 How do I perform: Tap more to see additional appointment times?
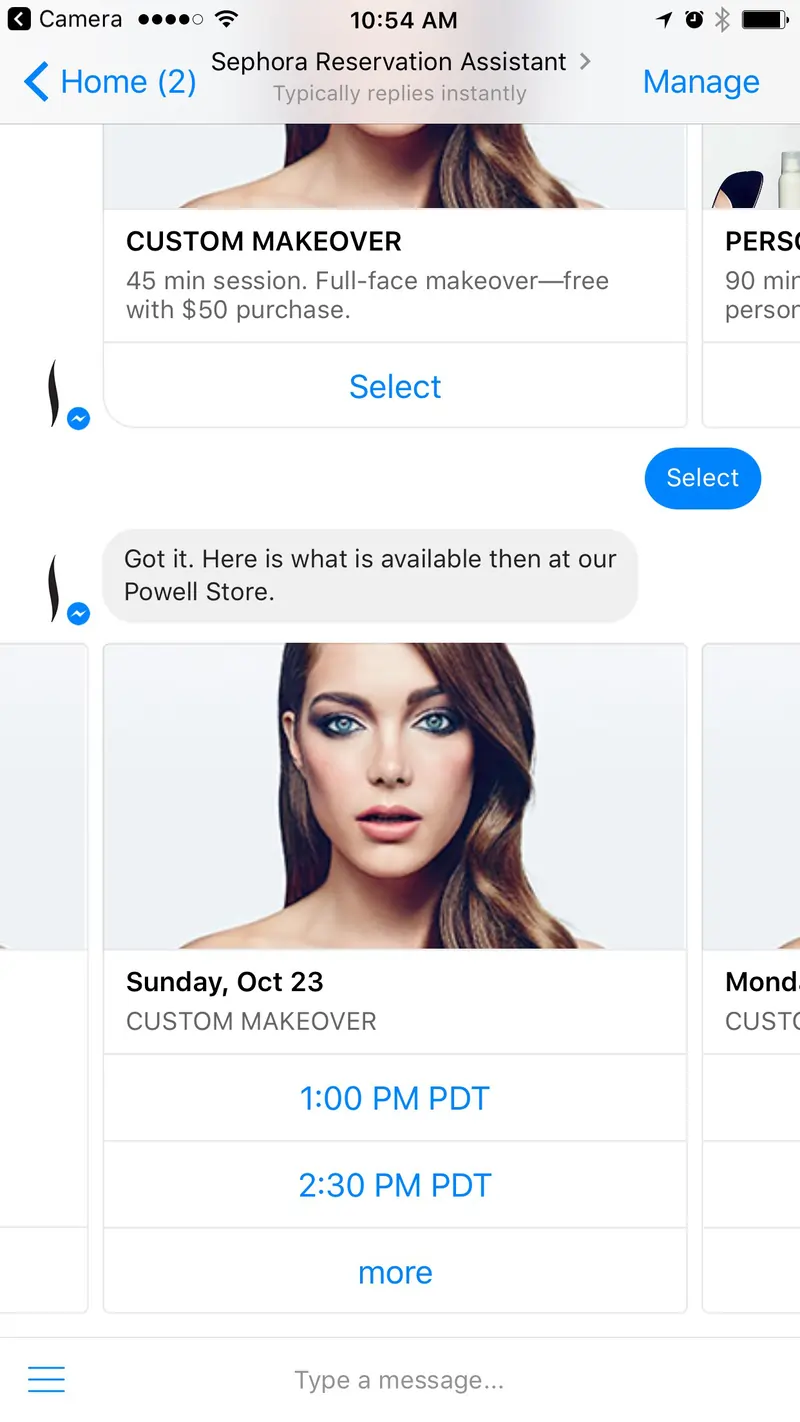click(394, 1271)
